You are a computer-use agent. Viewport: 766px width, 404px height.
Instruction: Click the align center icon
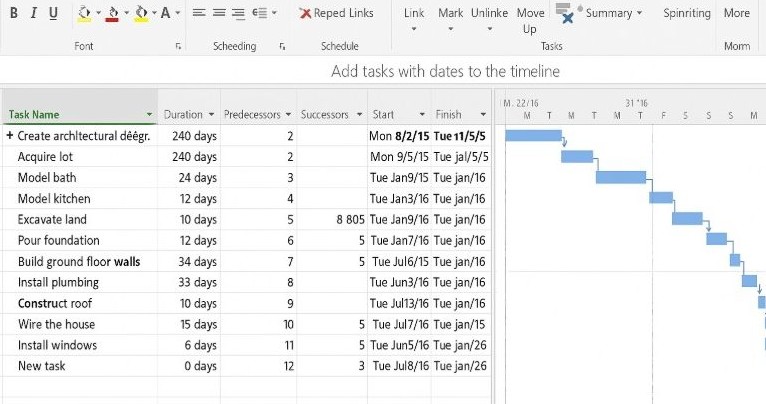pos(219,13)
